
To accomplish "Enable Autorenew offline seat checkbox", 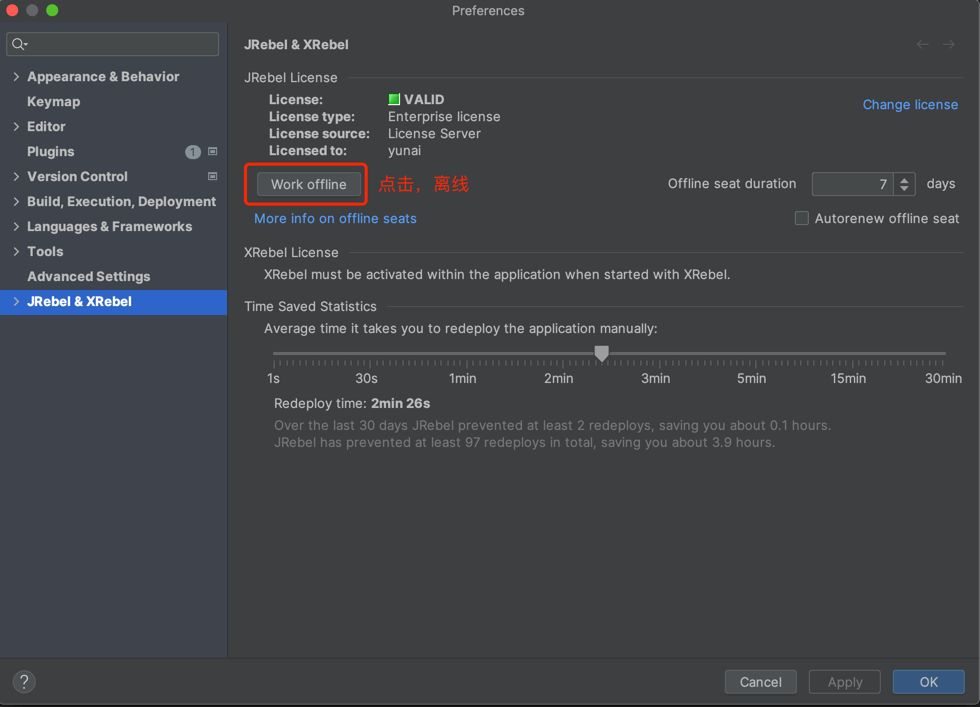I will click(801, 218).
